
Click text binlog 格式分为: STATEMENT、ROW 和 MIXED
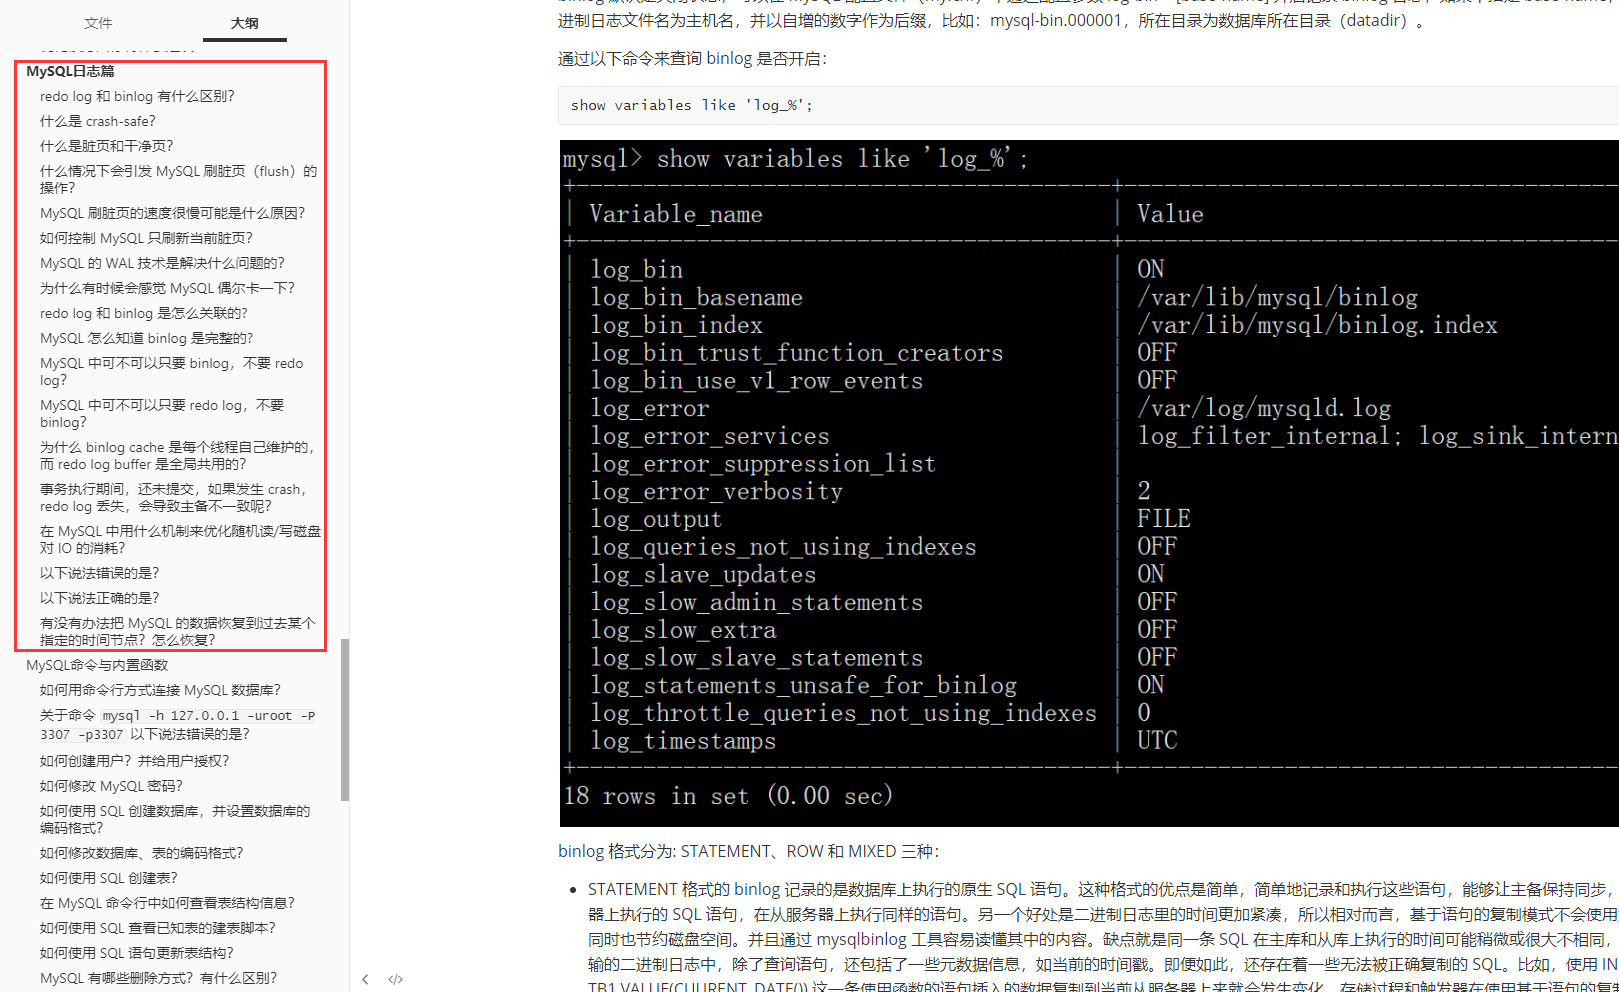click(748, 851)
